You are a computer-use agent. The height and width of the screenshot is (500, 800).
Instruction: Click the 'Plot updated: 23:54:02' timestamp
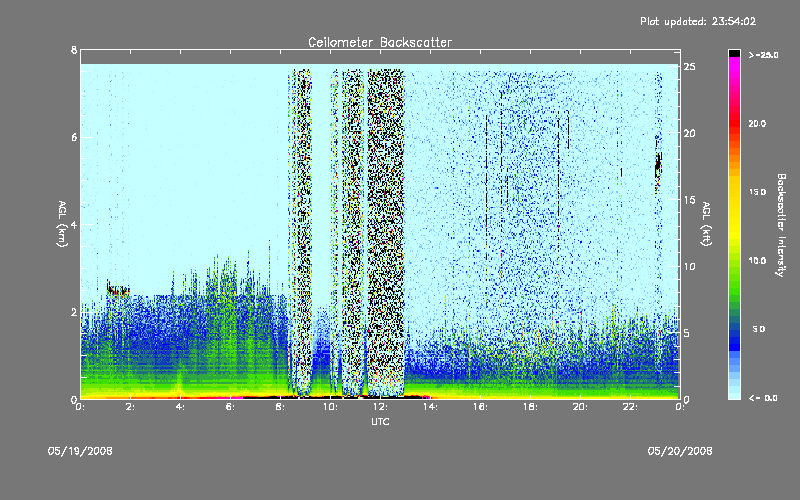[x=698, y=21]
